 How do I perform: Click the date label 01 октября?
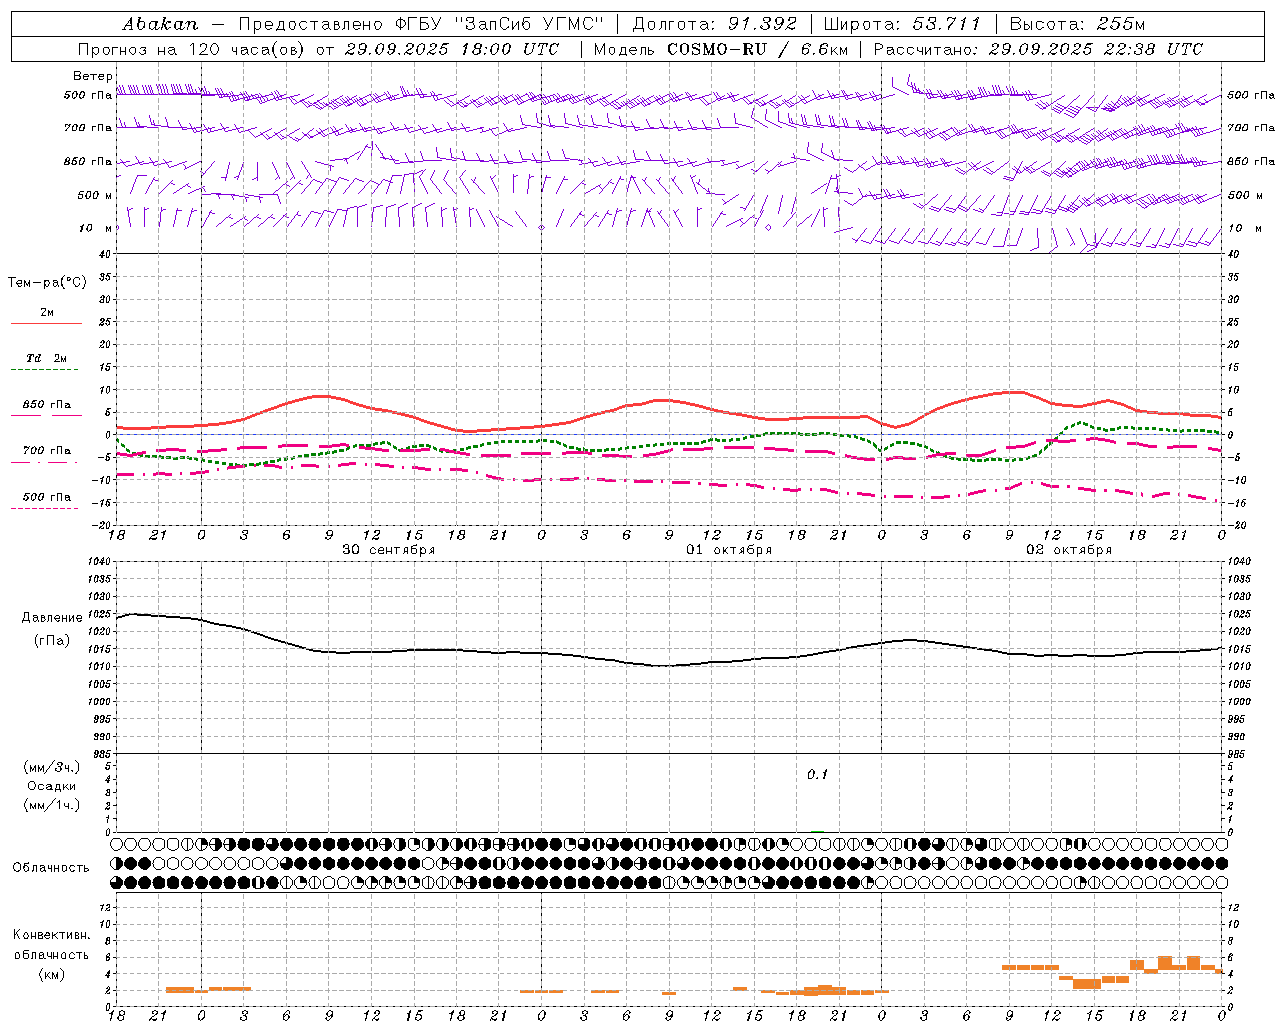tap(729, 550)
